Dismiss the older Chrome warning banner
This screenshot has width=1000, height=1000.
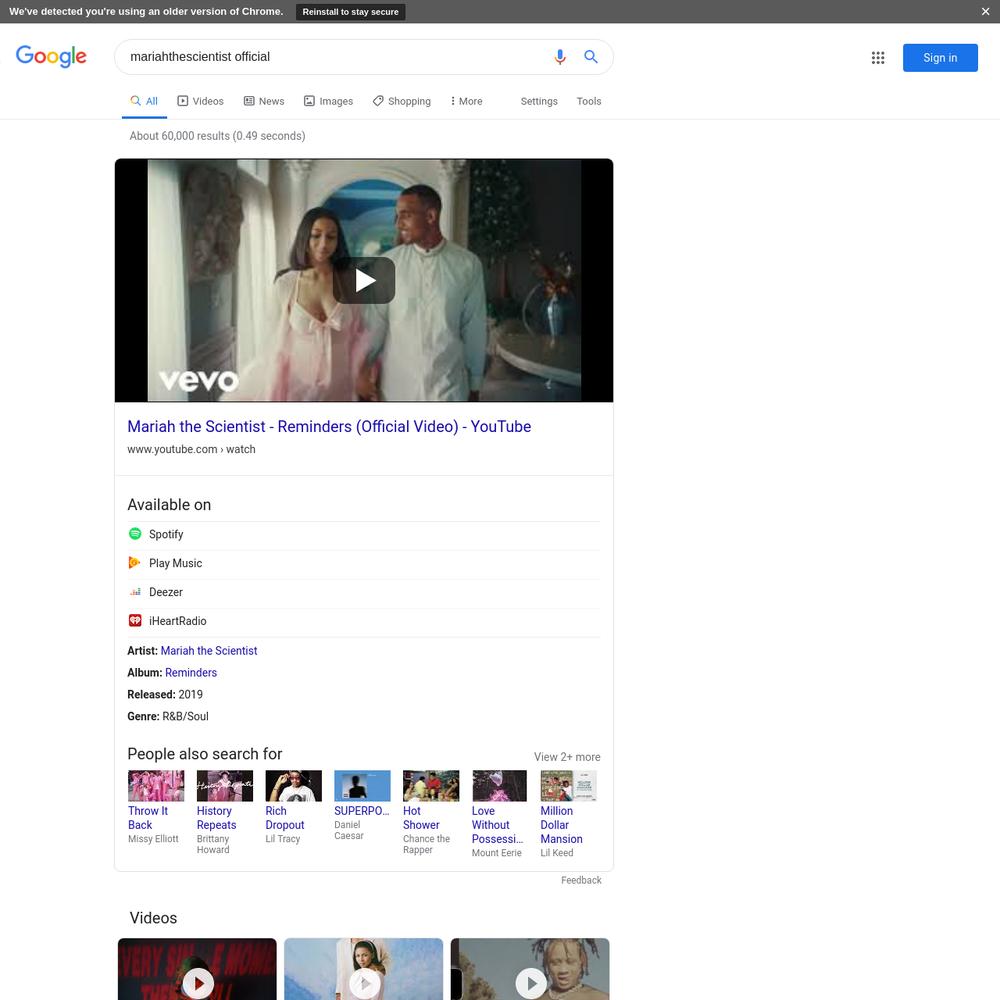tap(985, 11)
